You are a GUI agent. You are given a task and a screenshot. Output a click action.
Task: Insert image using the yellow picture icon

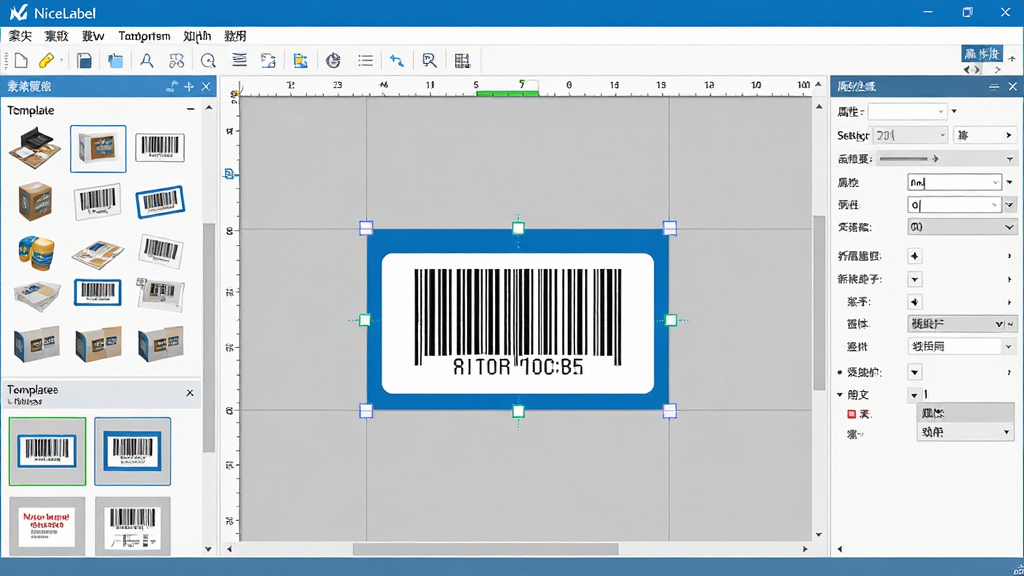click(x=300, y=61)
